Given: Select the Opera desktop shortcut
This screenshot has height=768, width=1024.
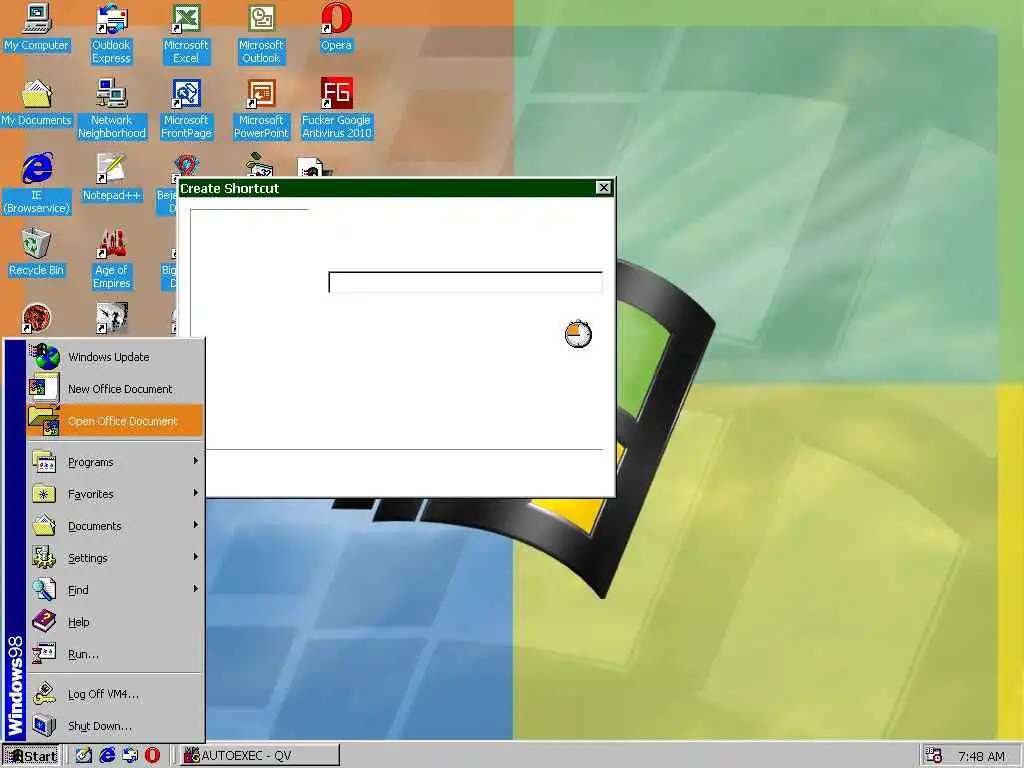Looking at the screenshot, I should click(336, 27).
